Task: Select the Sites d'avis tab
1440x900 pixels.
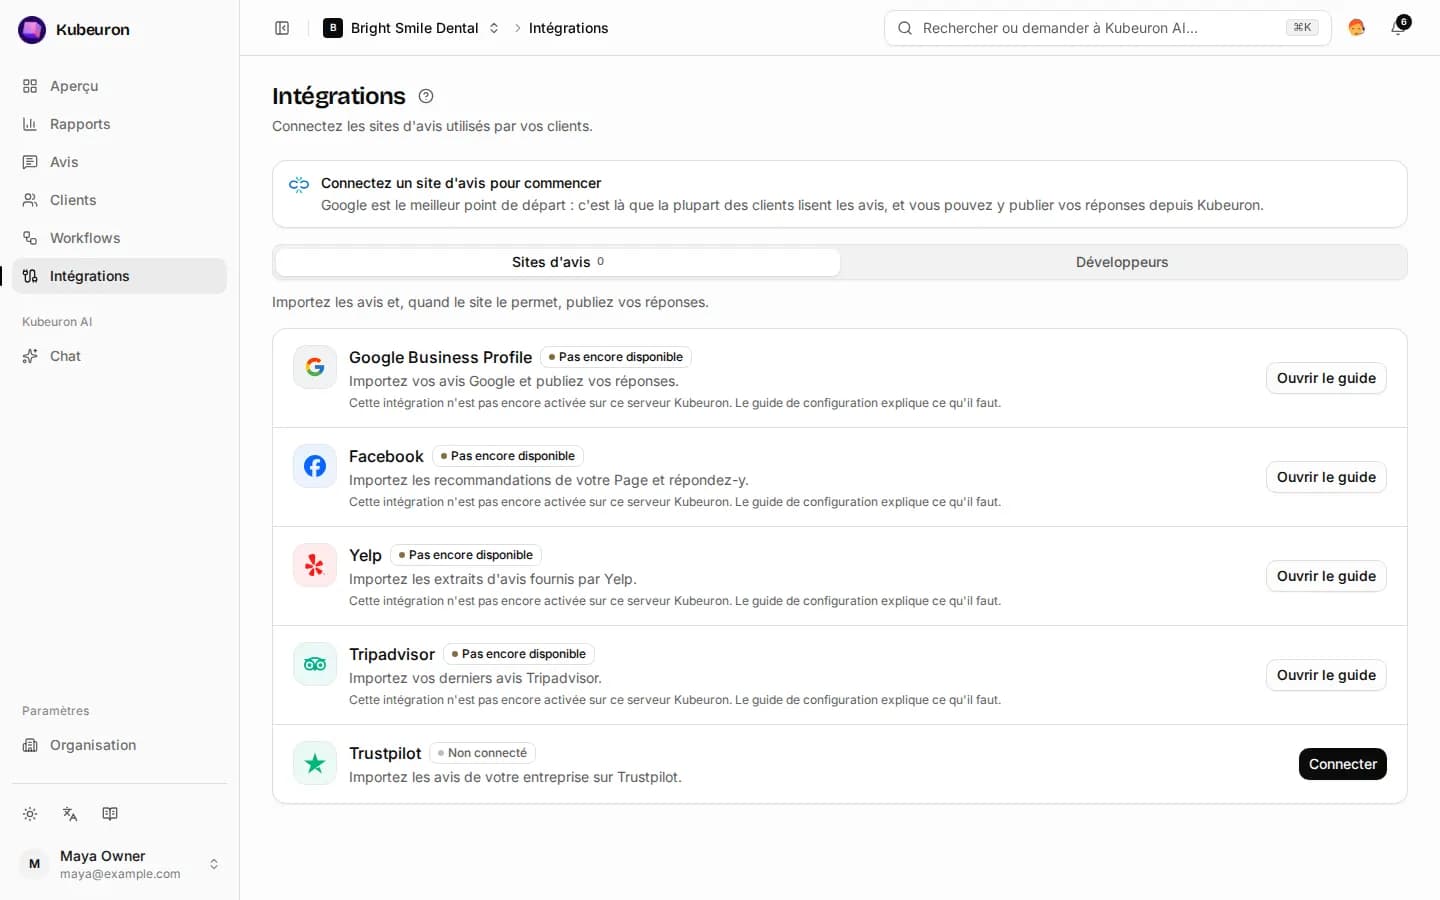Action: [x=558, y=262]
